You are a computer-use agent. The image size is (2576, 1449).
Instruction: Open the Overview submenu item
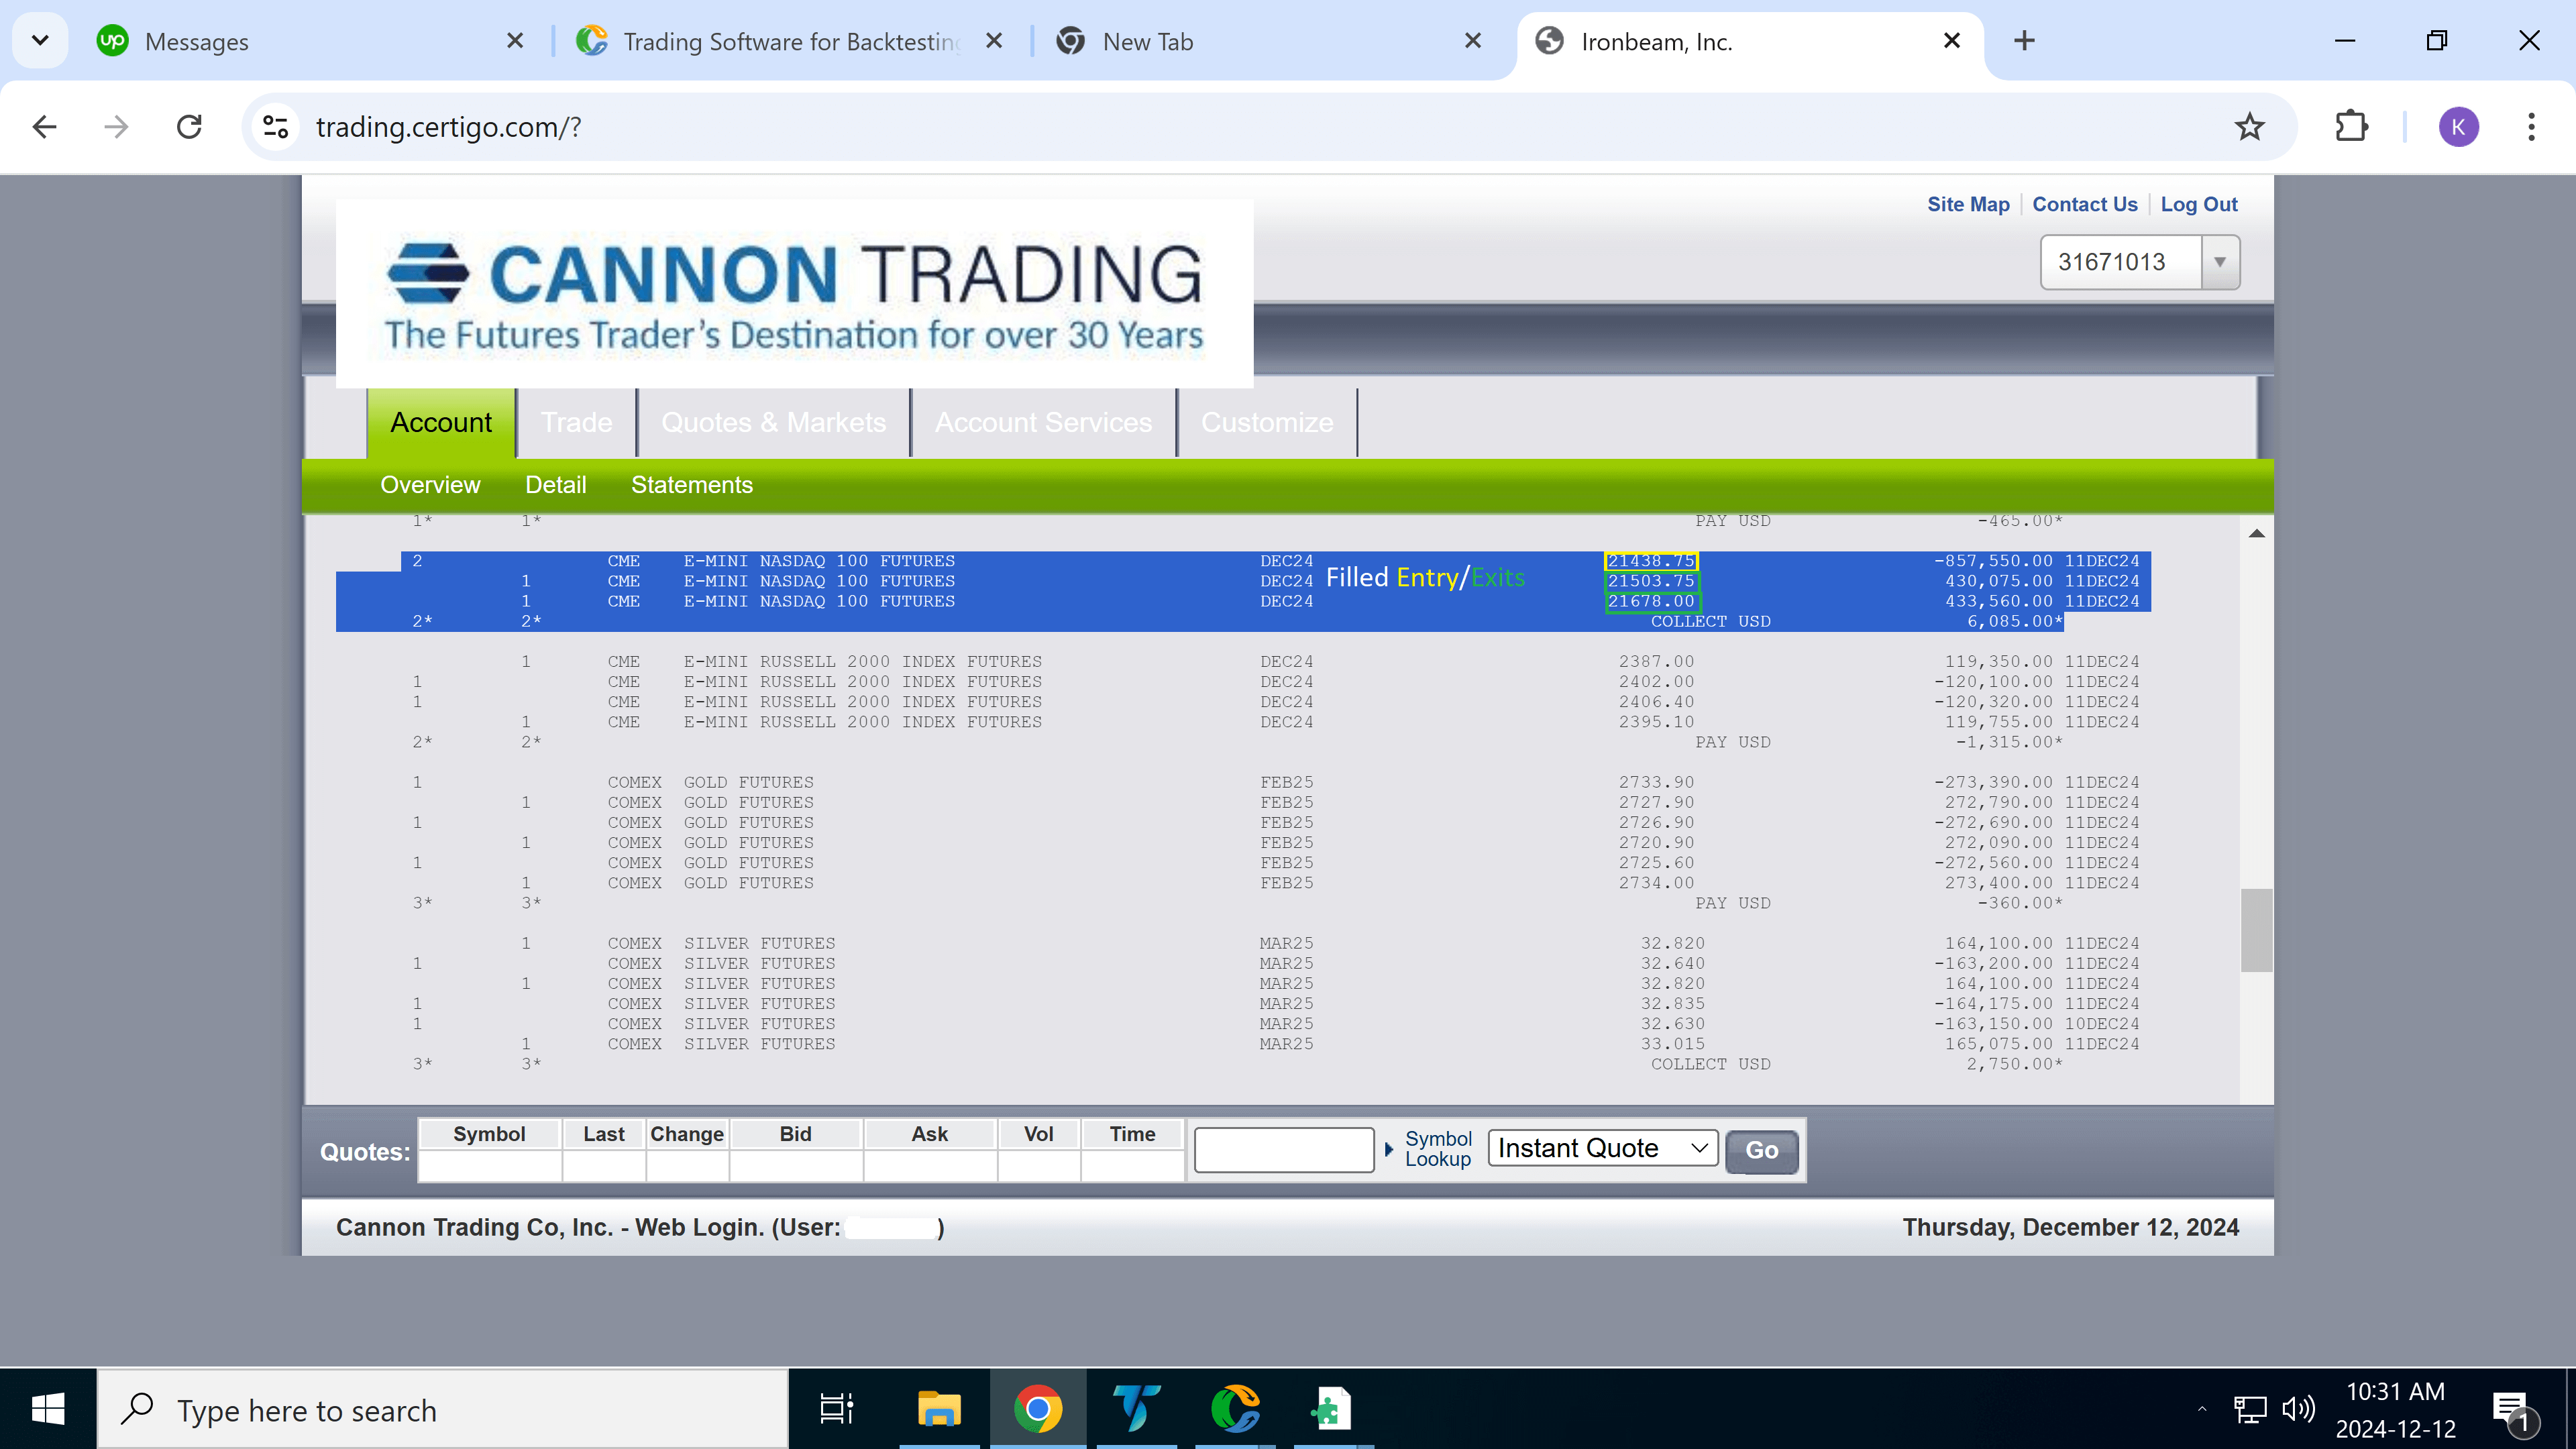[x=430, y=485]
